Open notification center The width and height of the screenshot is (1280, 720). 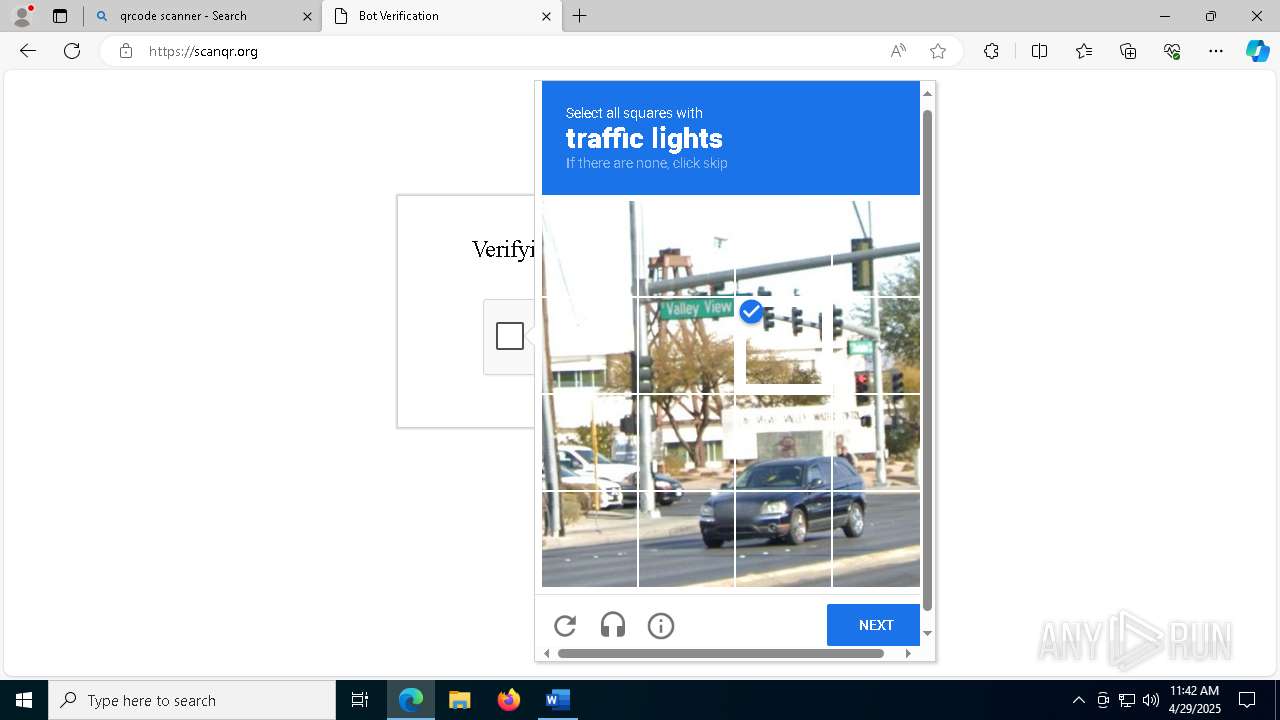(x=1247, y=700)
